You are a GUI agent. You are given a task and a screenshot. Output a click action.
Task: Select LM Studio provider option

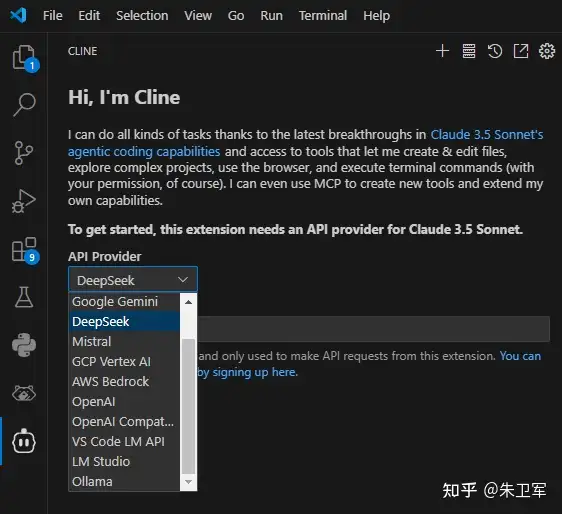tap(124, 462)
